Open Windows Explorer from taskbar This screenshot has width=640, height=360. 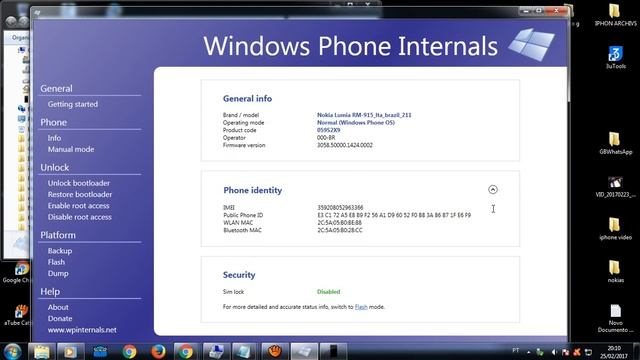[x=42, y=351]
